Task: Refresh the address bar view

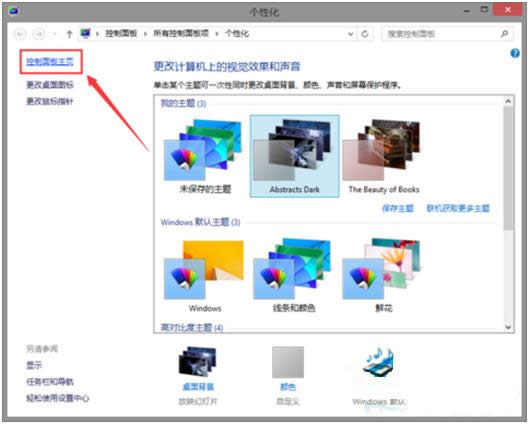Action: tap(365, 34)
